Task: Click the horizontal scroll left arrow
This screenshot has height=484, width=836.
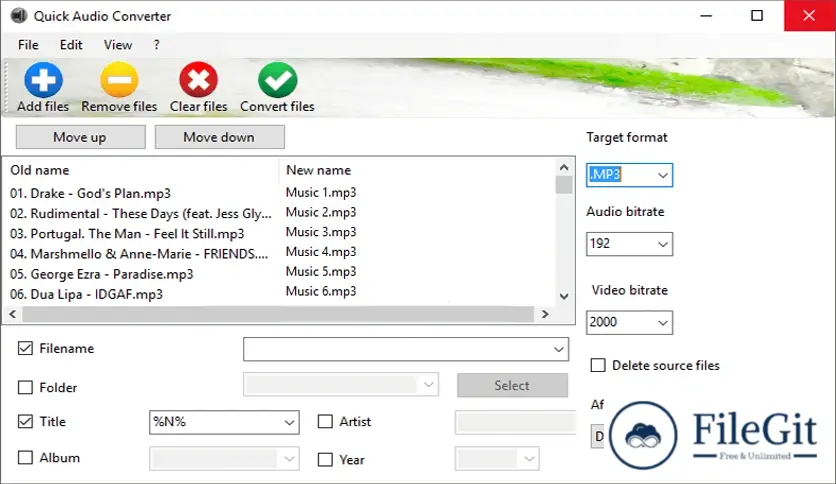Action: point(13,314)
